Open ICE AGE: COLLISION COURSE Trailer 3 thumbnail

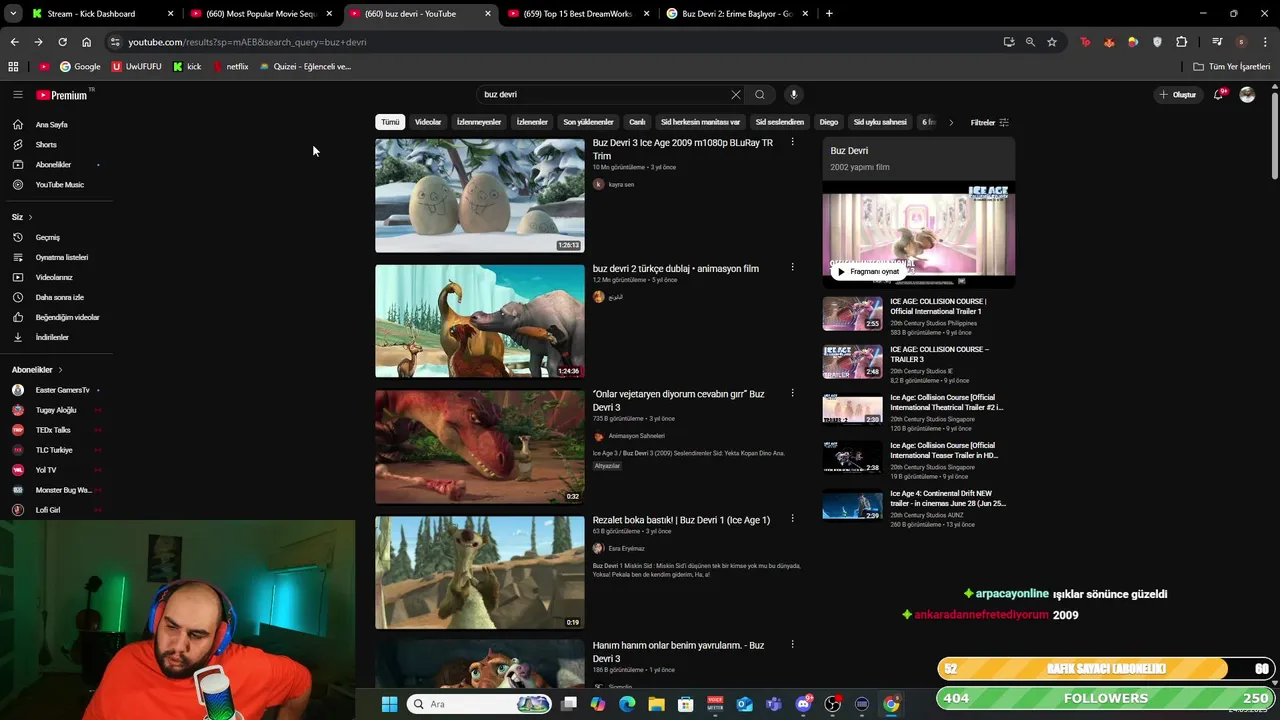click(x=853, y=362)
